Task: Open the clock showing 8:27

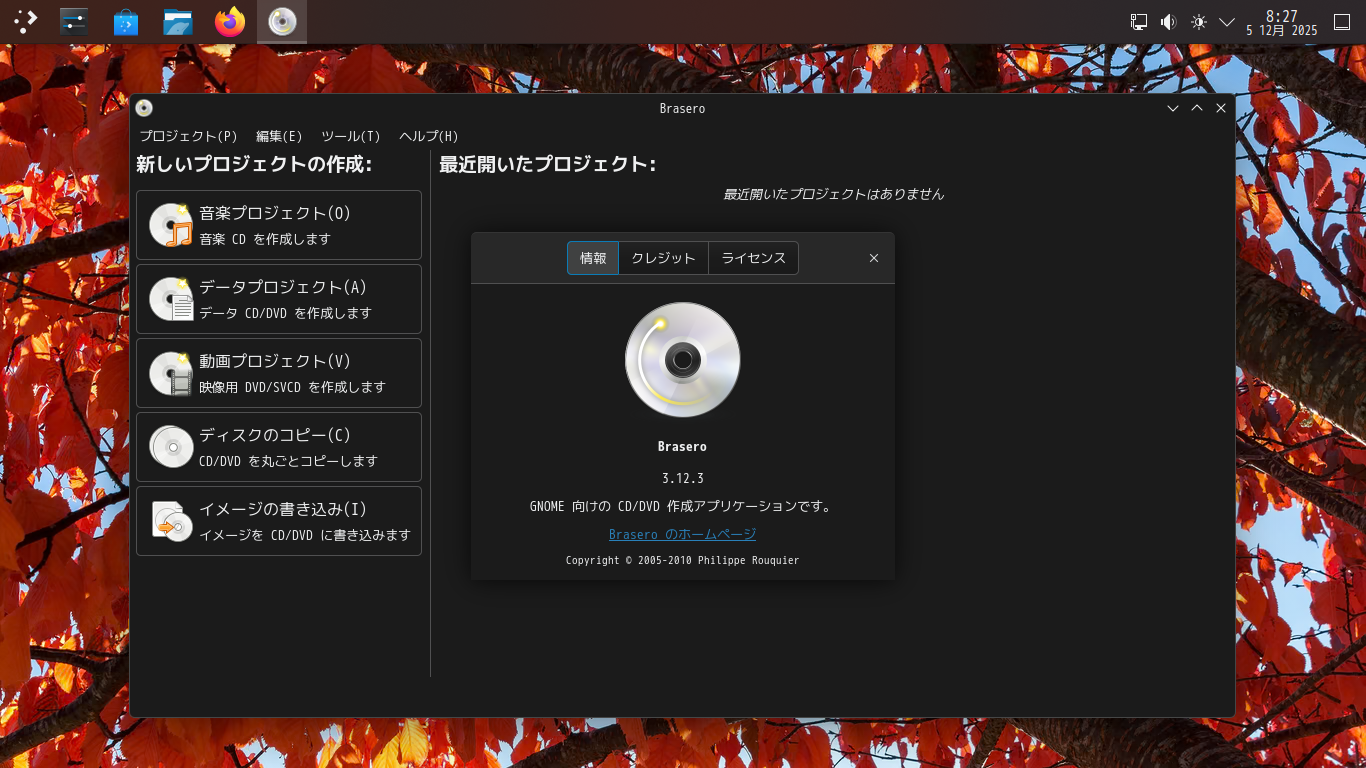Action: (x=1282, y=22)
